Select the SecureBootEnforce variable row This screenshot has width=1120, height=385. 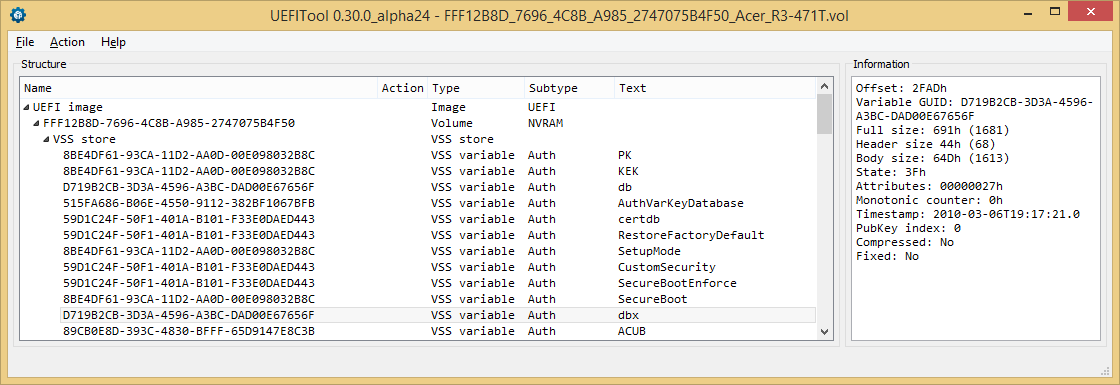tap(437, 283)
